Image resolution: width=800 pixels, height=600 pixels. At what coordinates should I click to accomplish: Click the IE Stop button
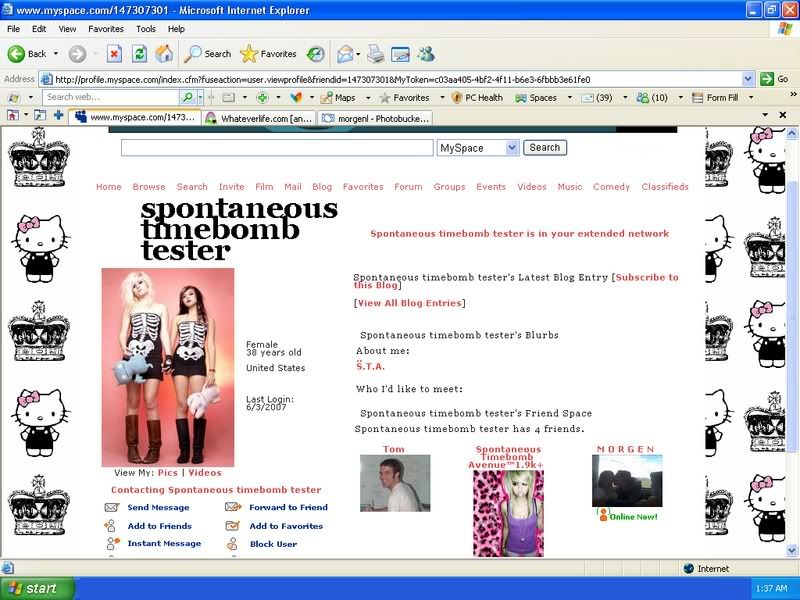tap(114, 54)
